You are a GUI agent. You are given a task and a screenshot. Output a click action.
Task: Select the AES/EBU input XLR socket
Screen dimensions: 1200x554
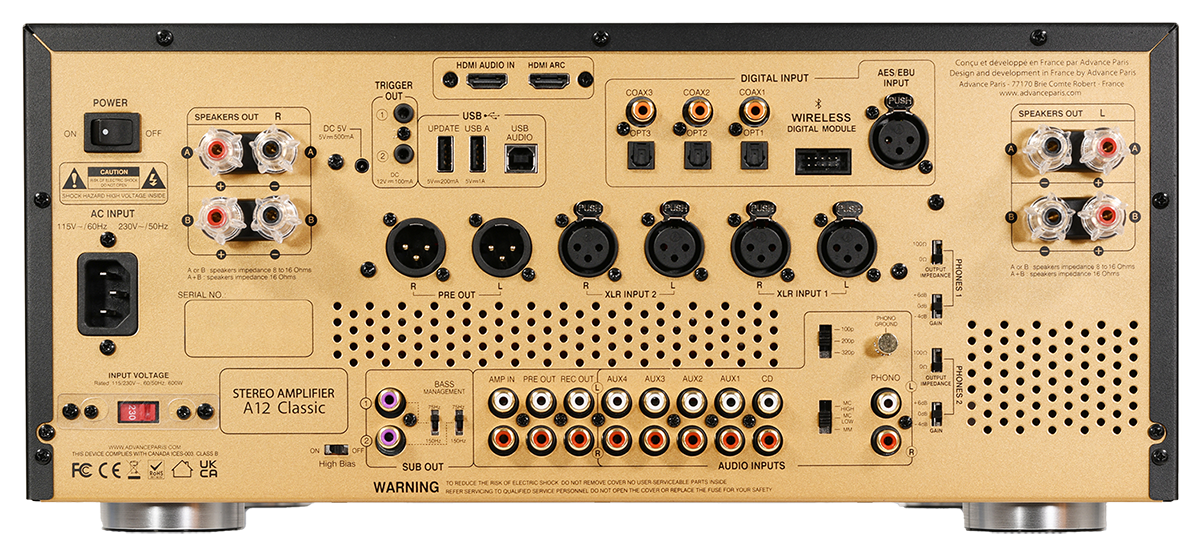(x=897, y=139)
